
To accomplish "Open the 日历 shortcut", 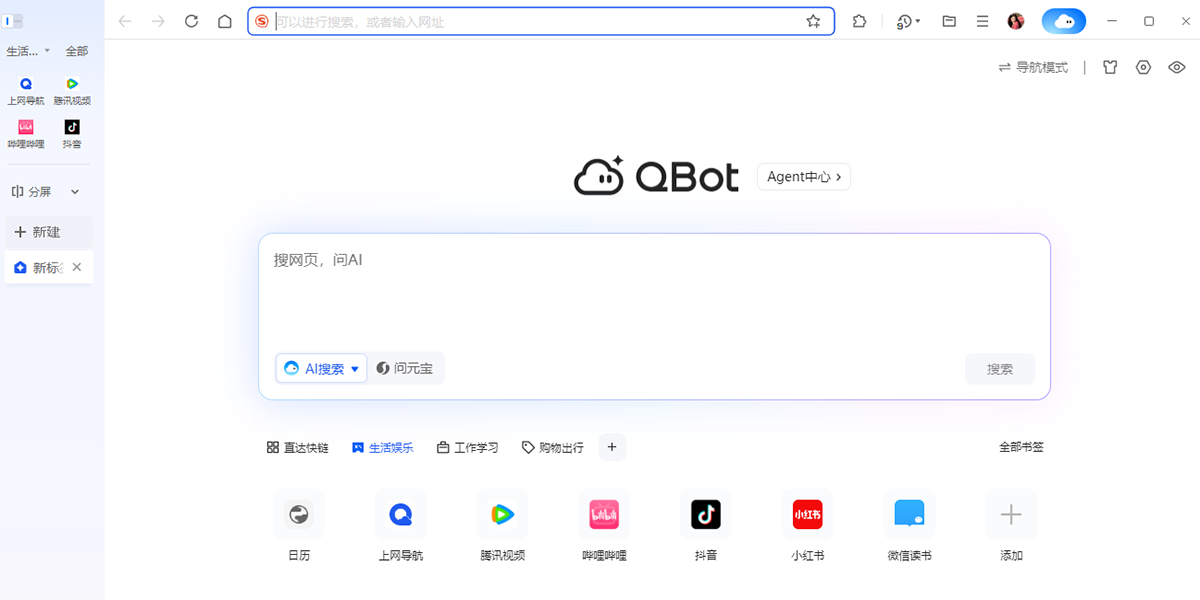I will pyautogui.click(x=298, y=526).
